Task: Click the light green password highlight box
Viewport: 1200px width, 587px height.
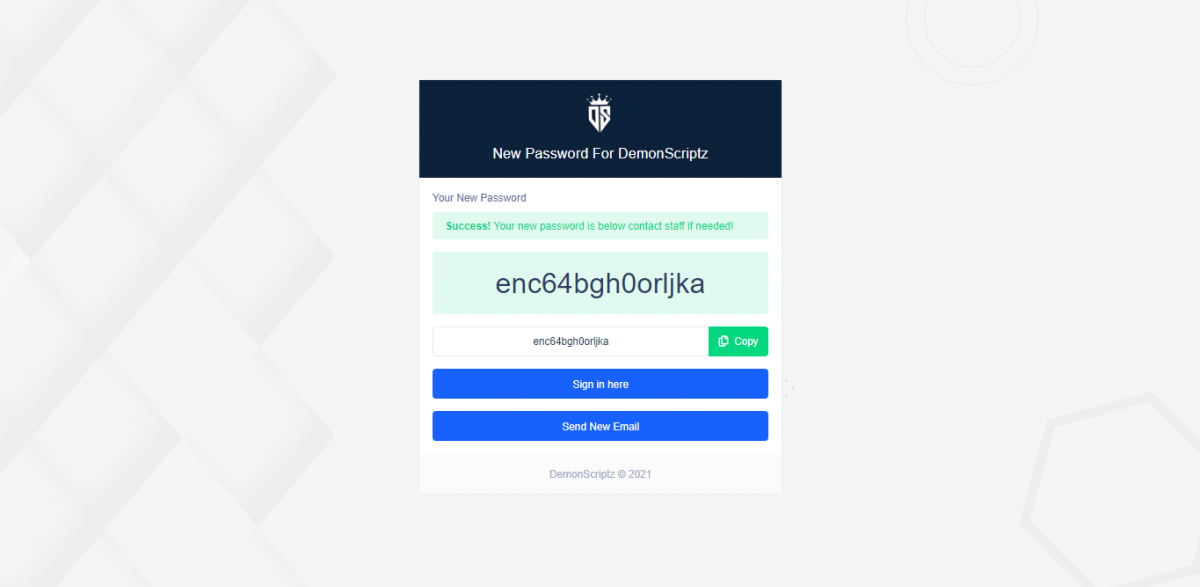Action: pos(600,283)
